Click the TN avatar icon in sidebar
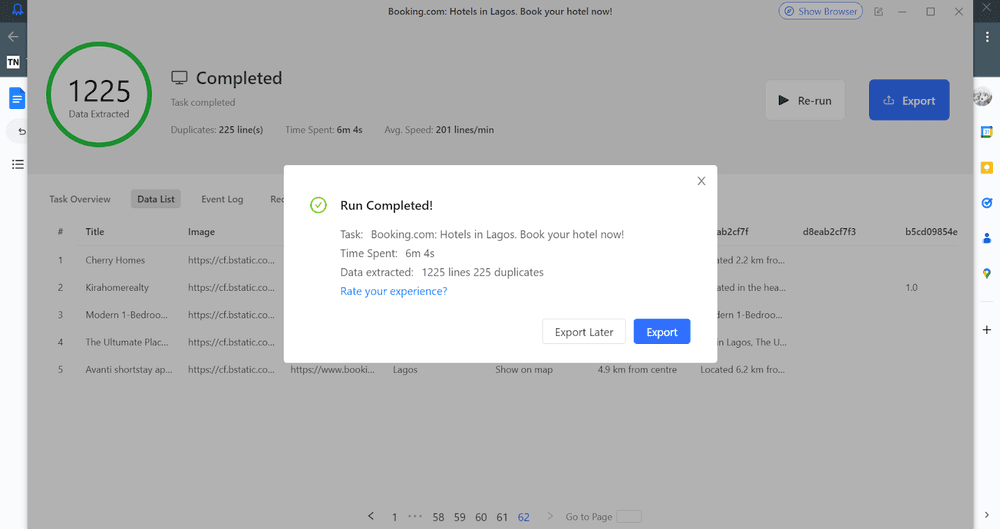Viewport: 1000px width, 529px height. click(x=13, y=62)
